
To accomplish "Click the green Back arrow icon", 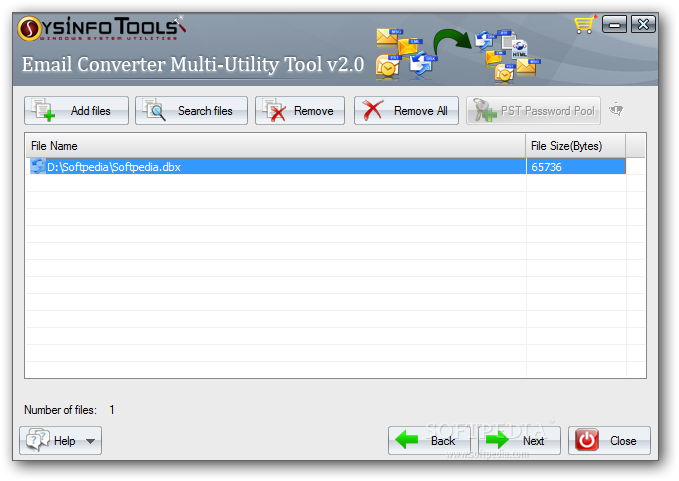I will click(406, 440).
